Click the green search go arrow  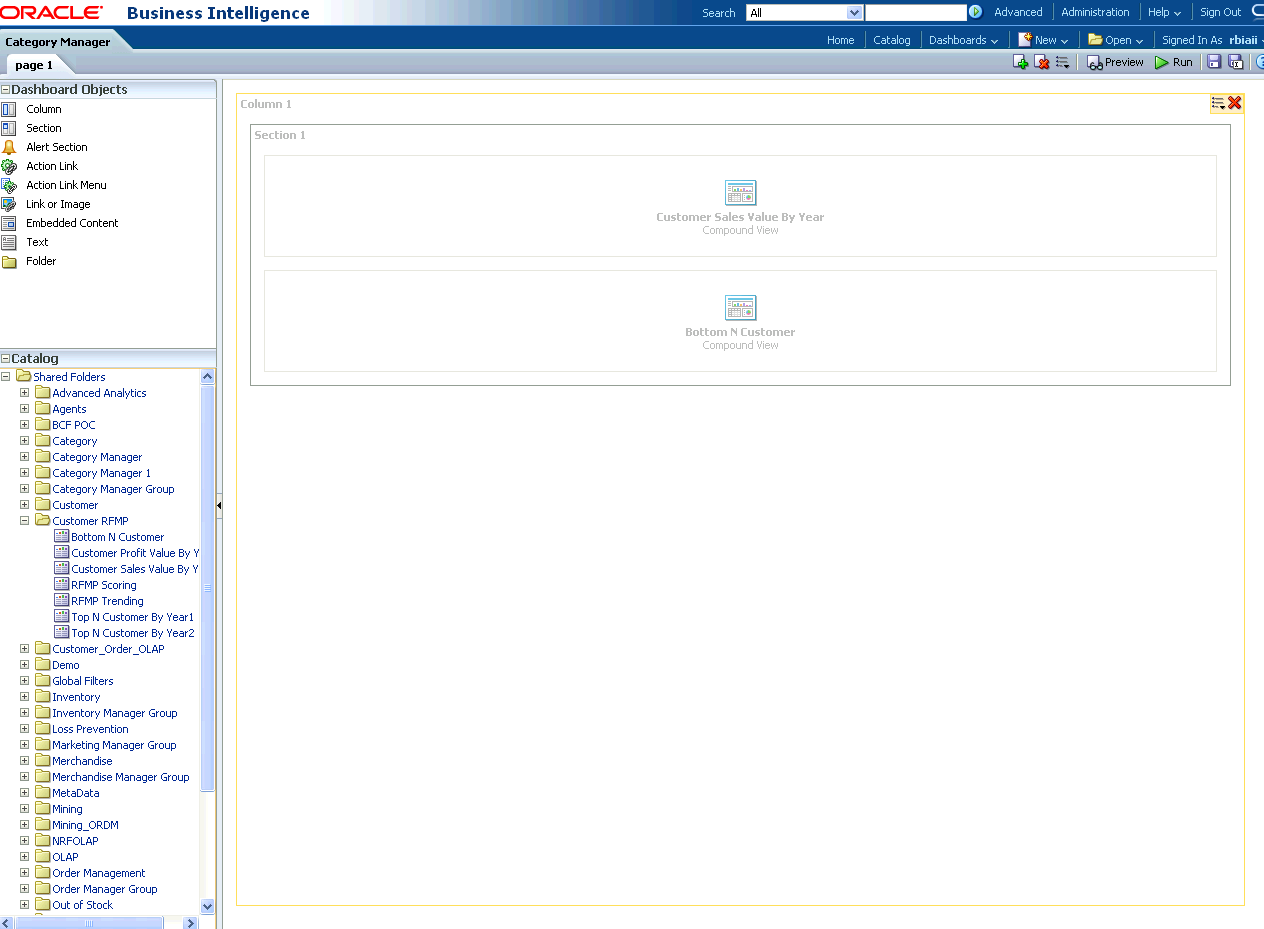click(x=976, y=12)
